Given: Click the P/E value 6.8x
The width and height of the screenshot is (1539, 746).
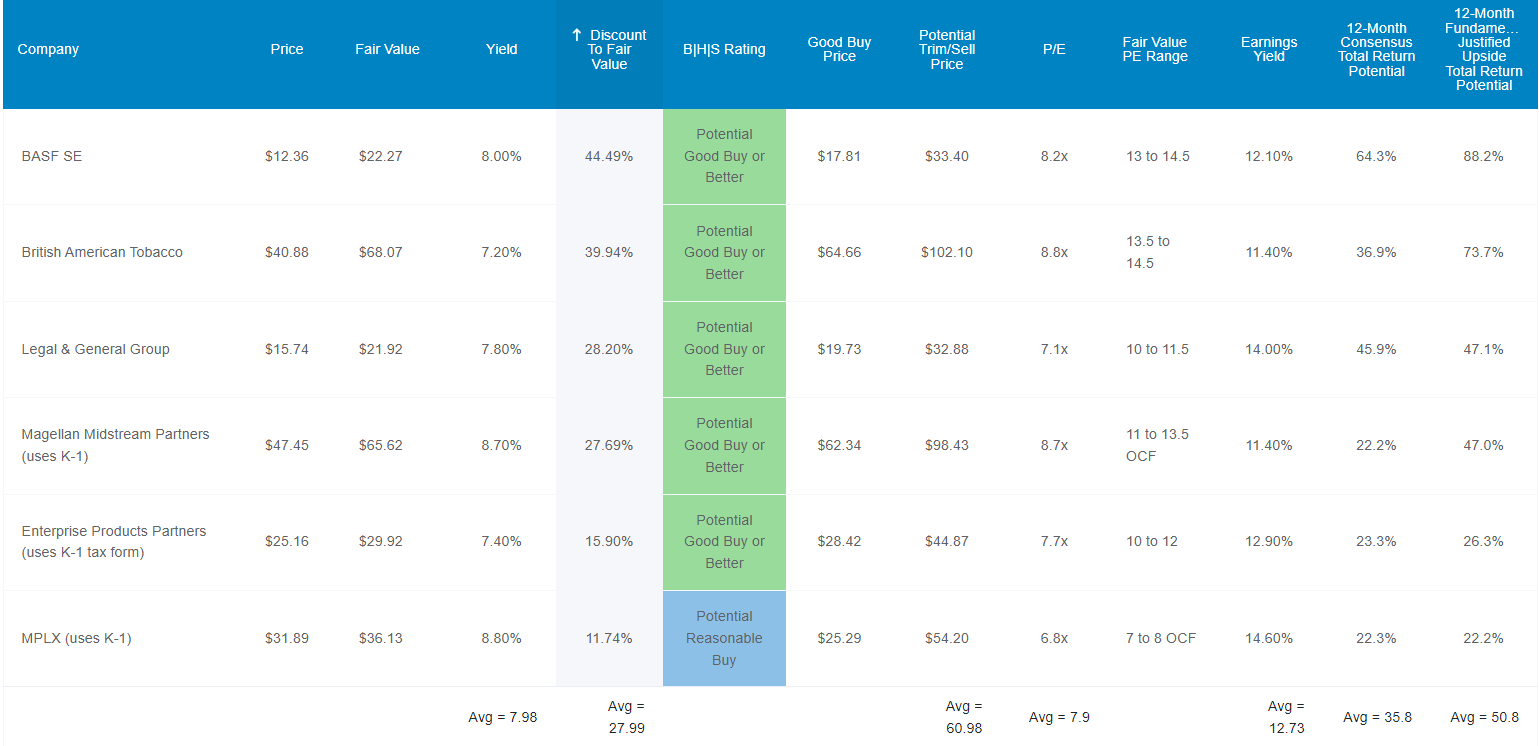Looking at the screenshot, I should pos(1054,638).
